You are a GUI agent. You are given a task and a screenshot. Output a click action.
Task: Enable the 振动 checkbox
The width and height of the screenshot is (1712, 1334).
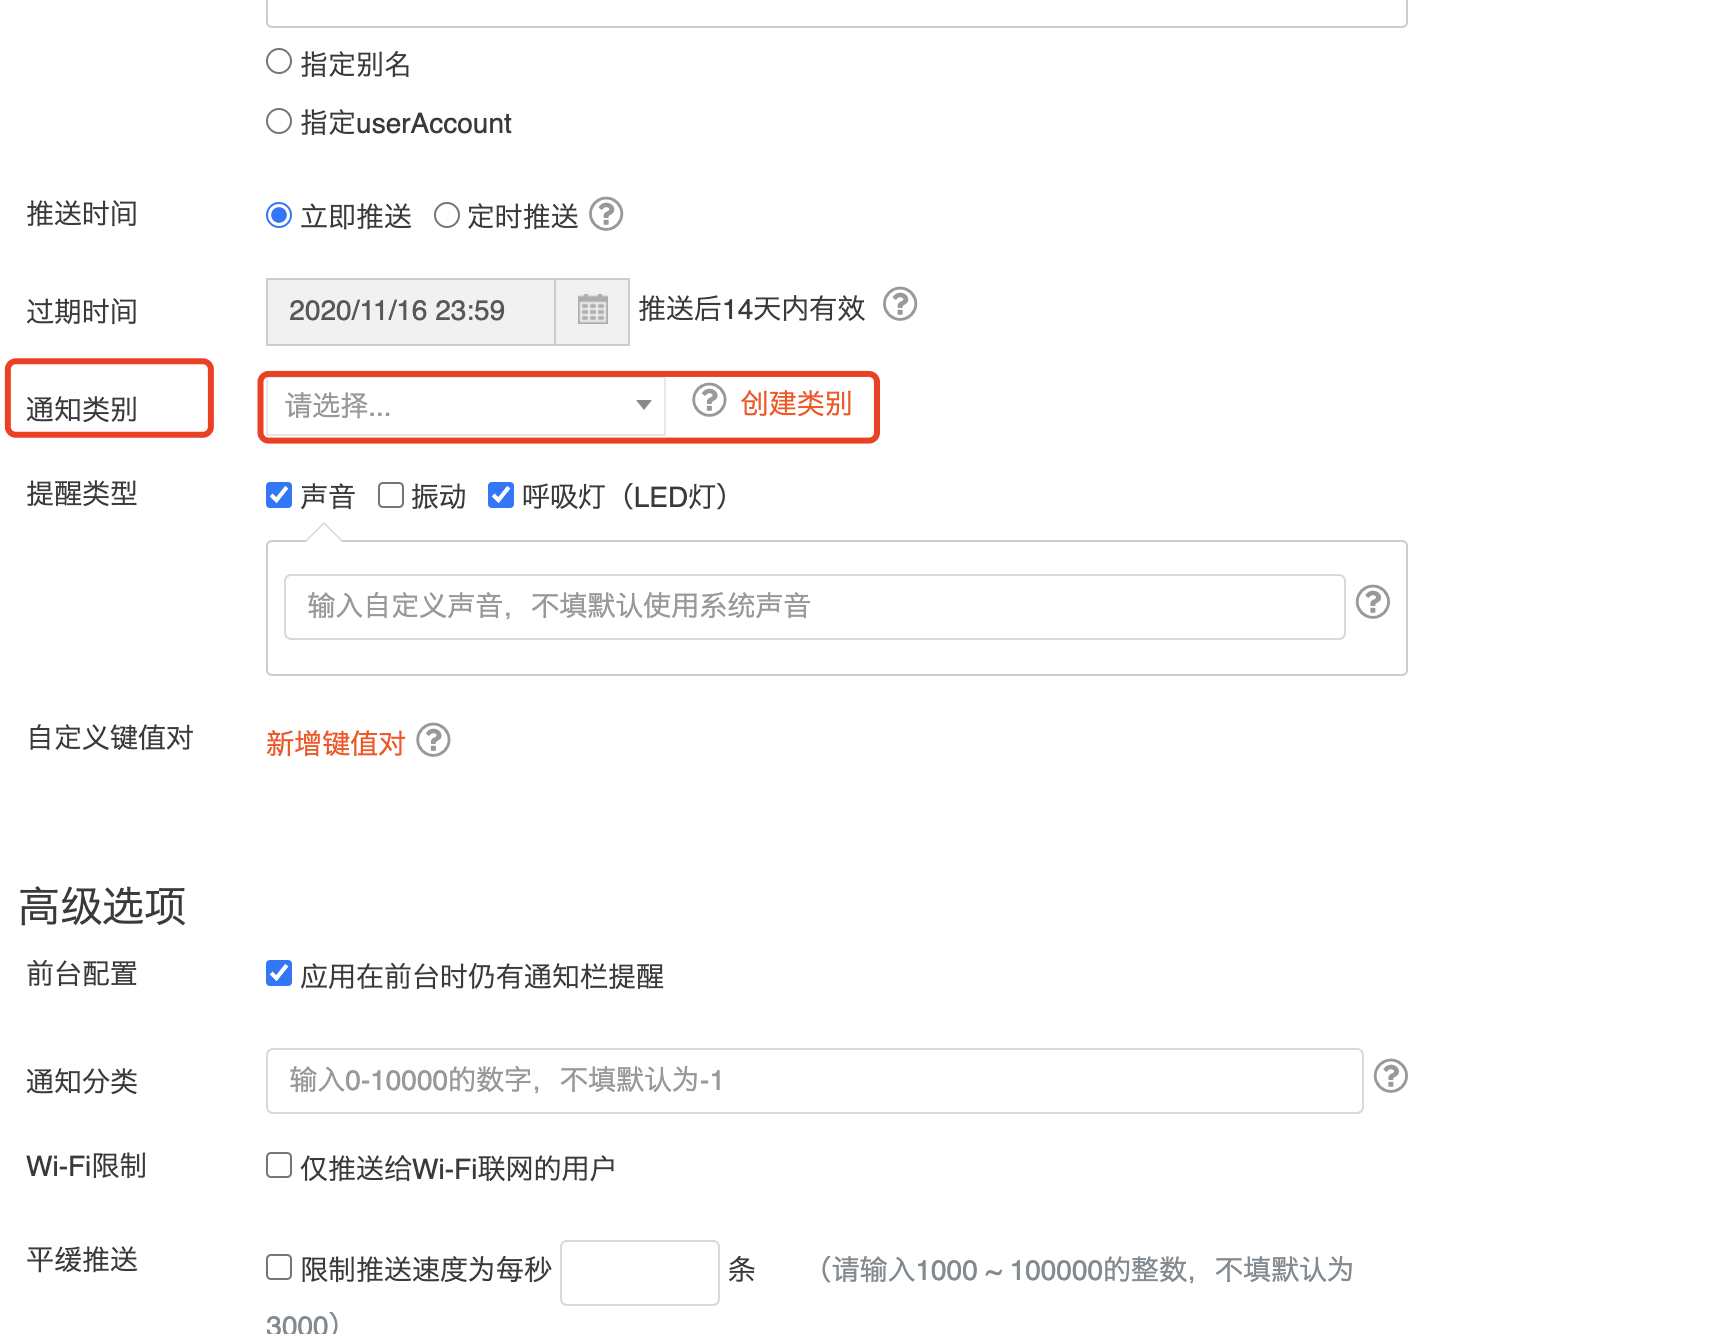(390, 495)
